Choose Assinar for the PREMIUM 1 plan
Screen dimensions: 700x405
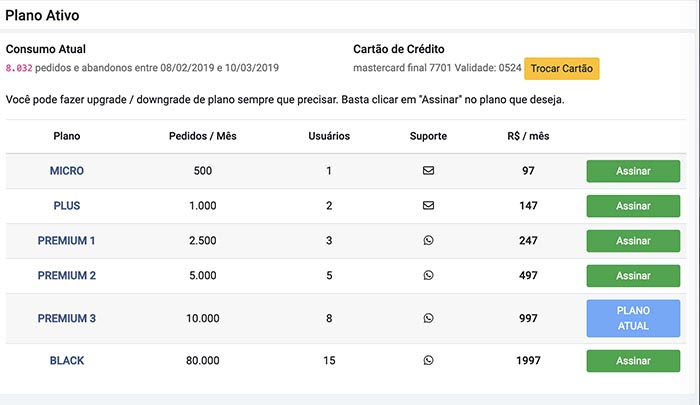[633, 241]
